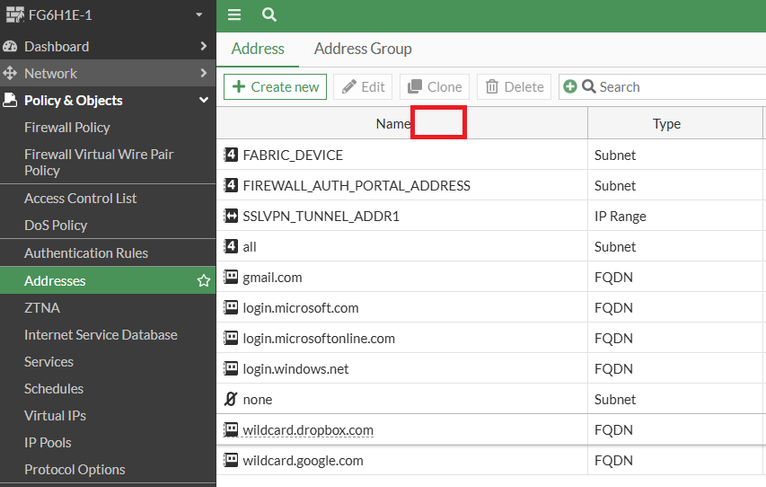
Task: Switch to the Address Group tab
Action: 362,49
